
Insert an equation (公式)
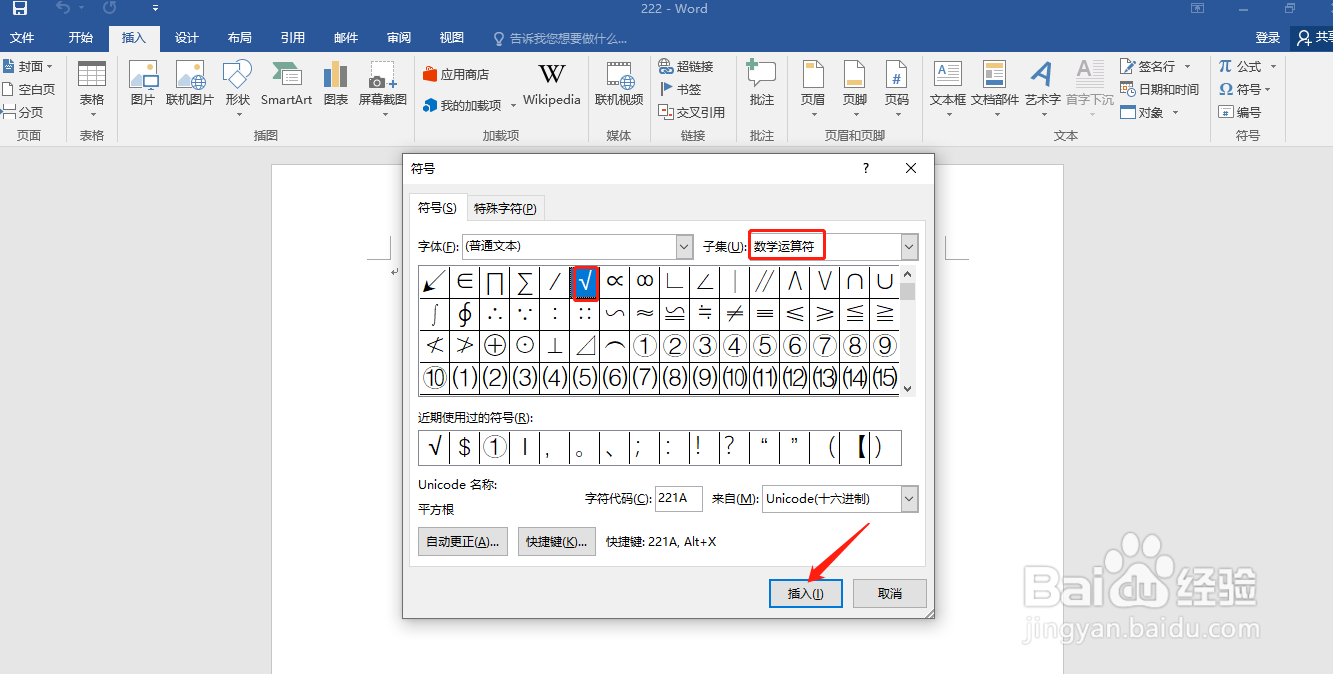[1240, 66]
